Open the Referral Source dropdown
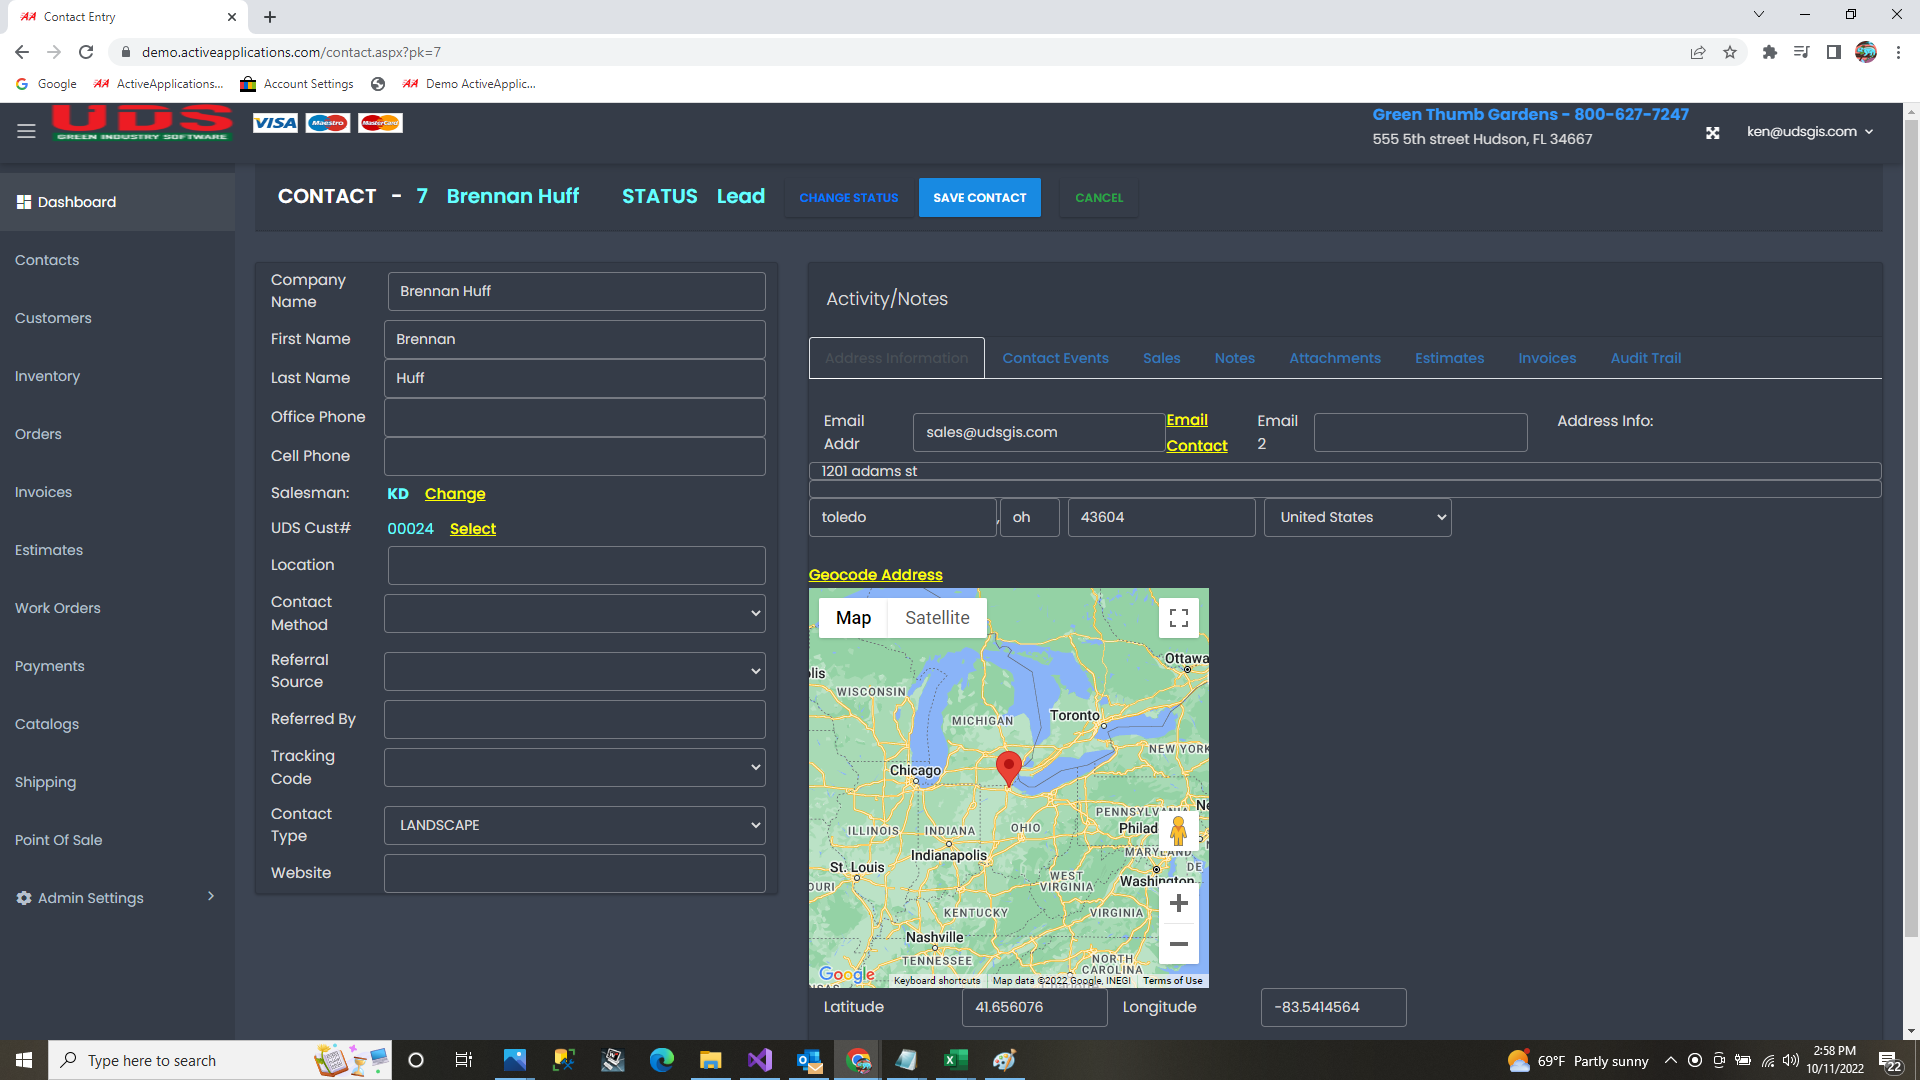Image resolution: width=1920 pixels, height=1080 pixels. [x=575, y=671]
